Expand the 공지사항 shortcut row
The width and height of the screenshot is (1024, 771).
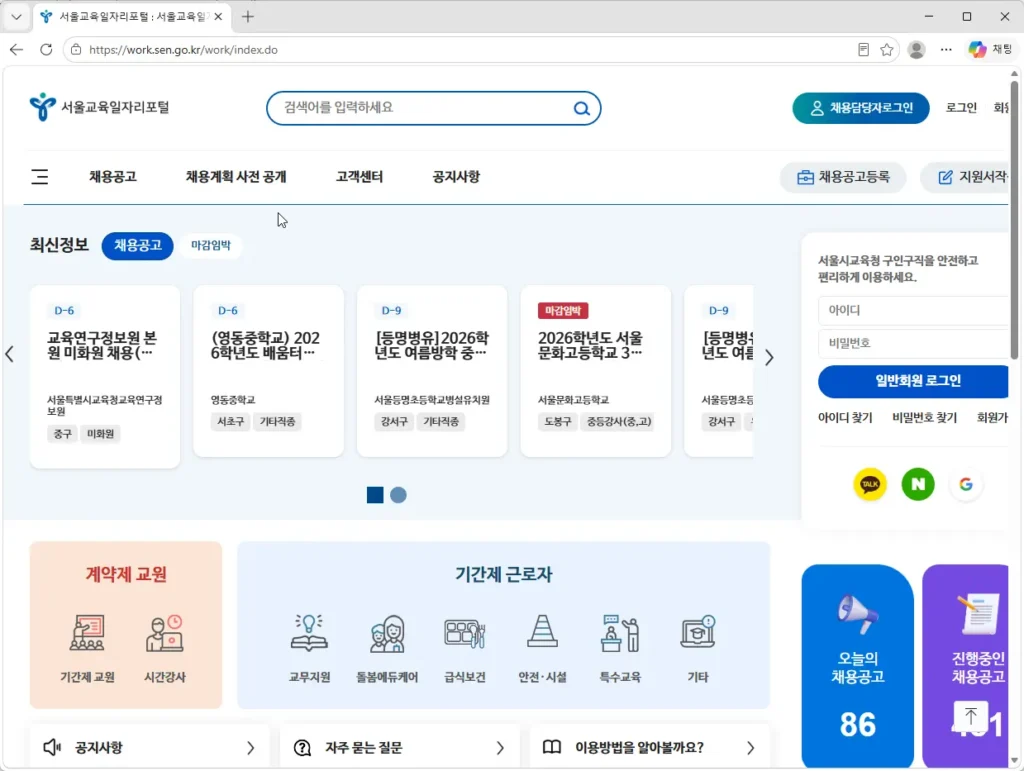click(150, 747)
